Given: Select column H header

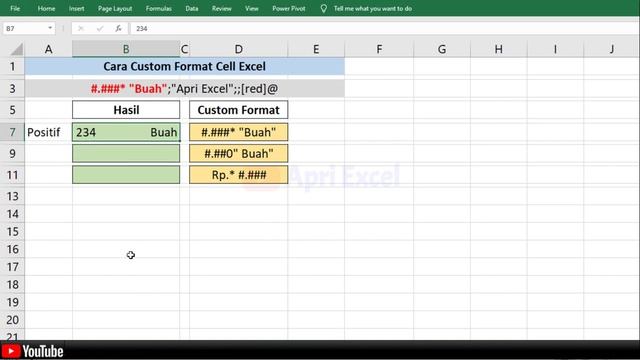Looking at the screenshot, I should [x=499, y=49].
